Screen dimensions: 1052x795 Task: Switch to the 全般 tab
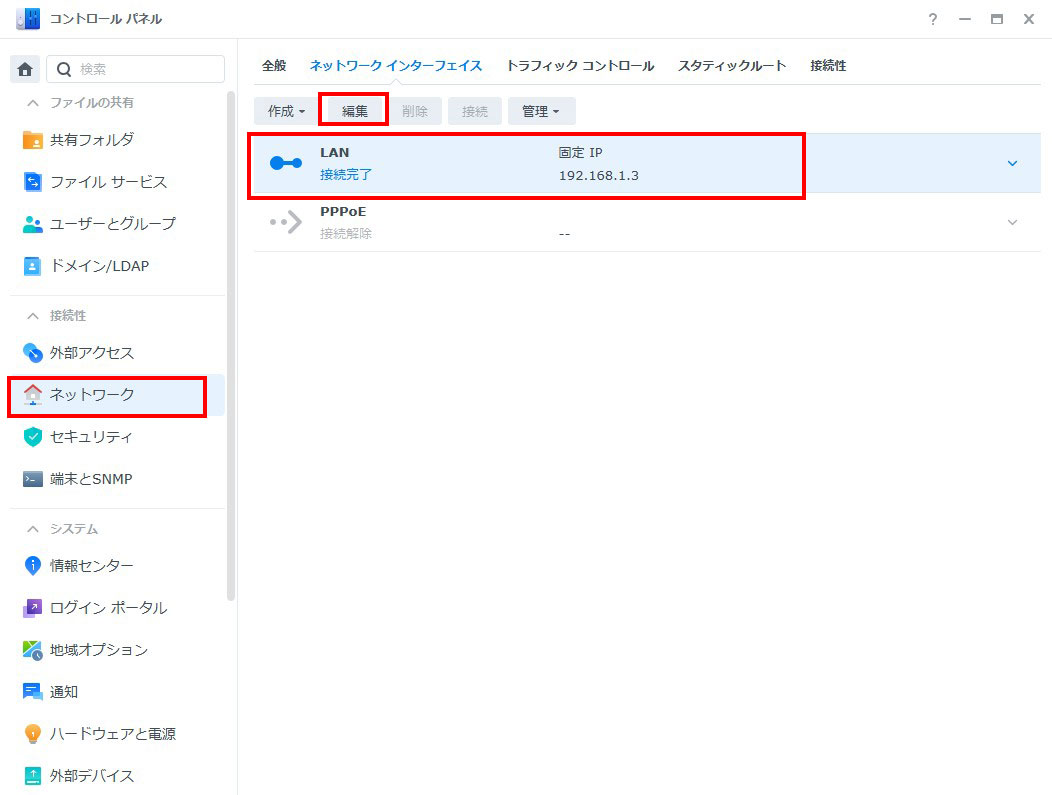coord(274,66)
